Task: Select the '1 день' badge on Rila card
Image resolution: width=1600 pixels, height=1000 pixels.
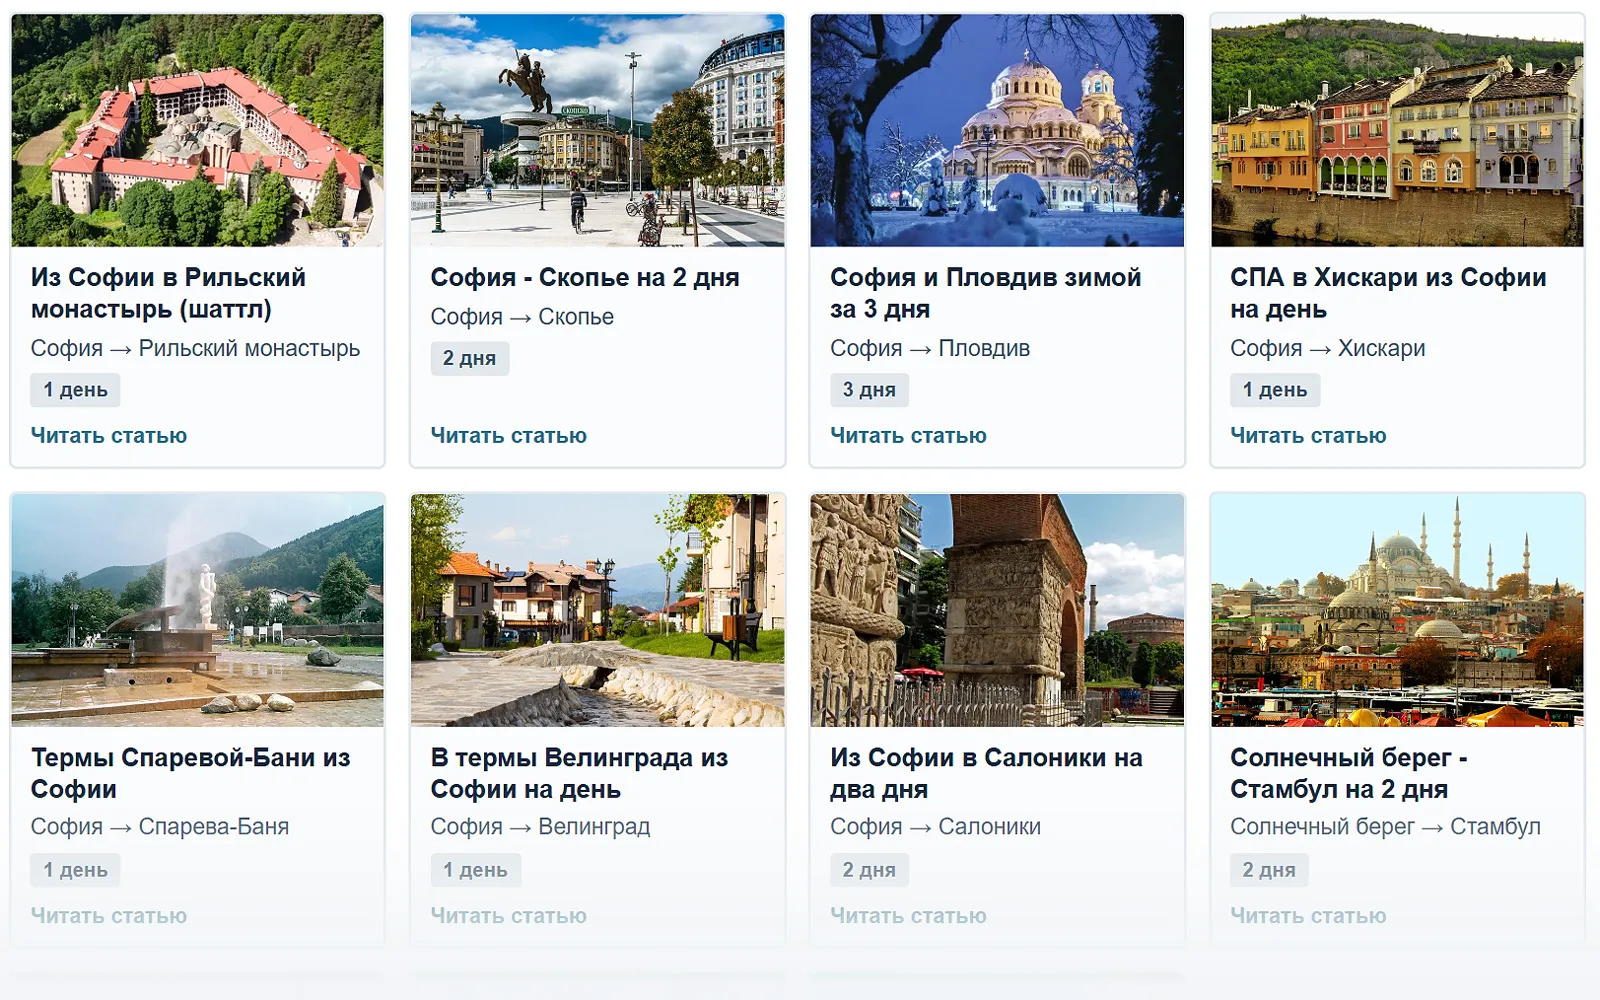Action: (75, 390)
